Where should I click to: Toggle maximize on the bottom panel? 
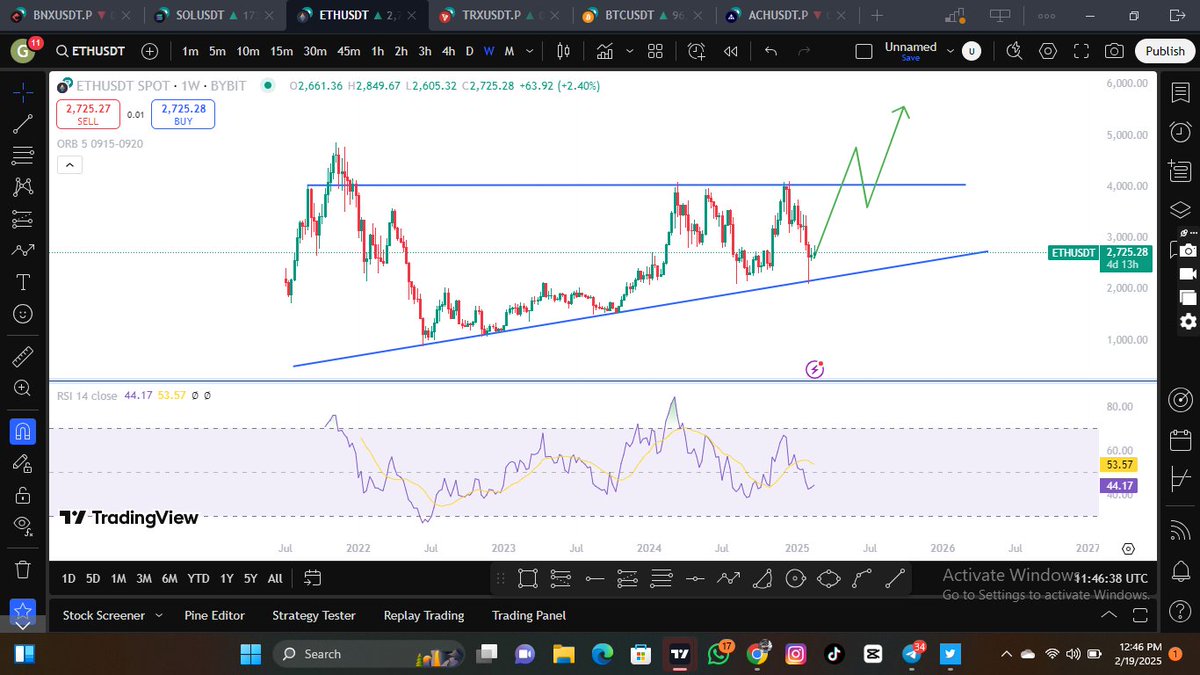point(1140,615)
